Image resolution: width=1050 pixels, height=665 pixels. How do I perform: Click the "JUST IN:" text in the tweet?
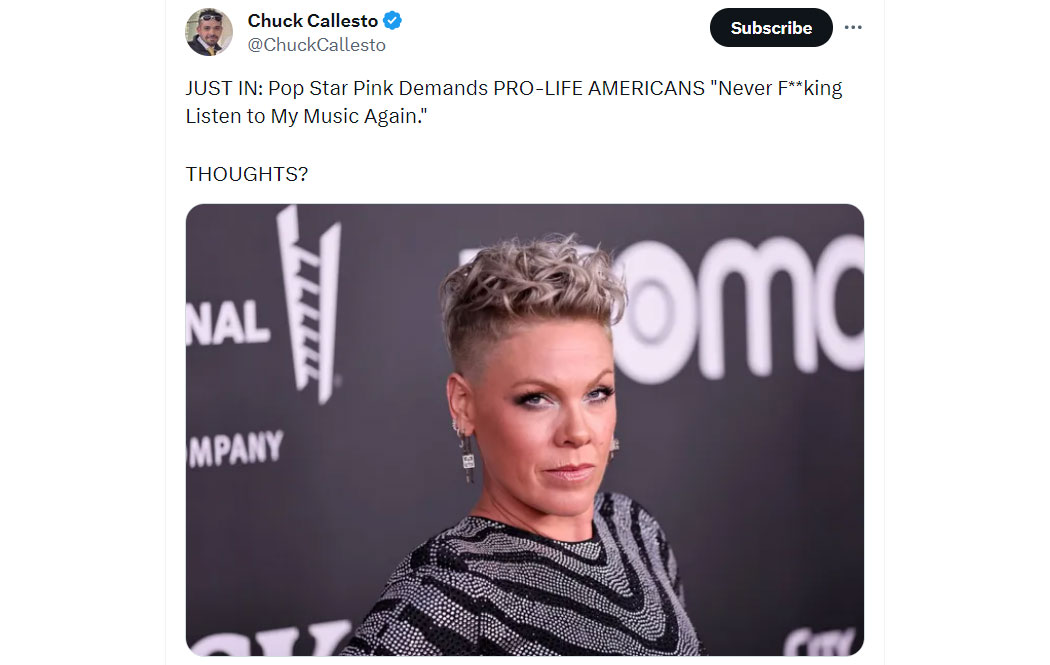tap(224, 88)
